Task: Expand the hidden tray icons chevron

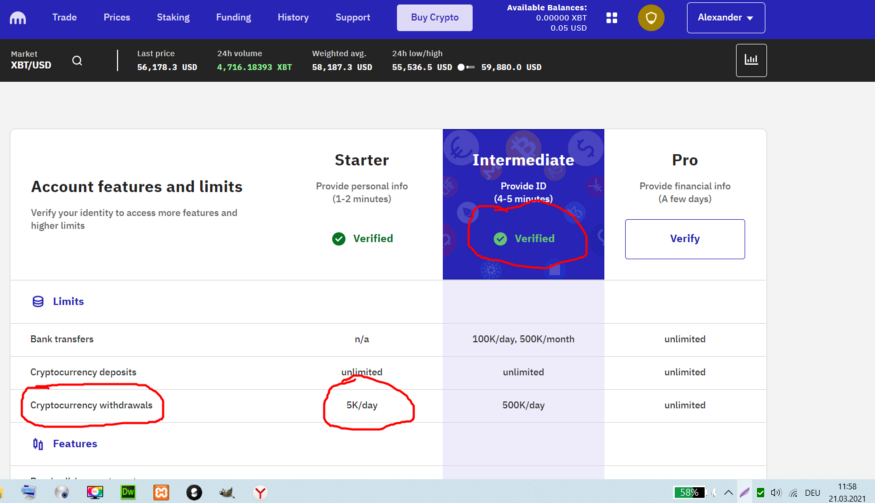Action: (728, 492)
